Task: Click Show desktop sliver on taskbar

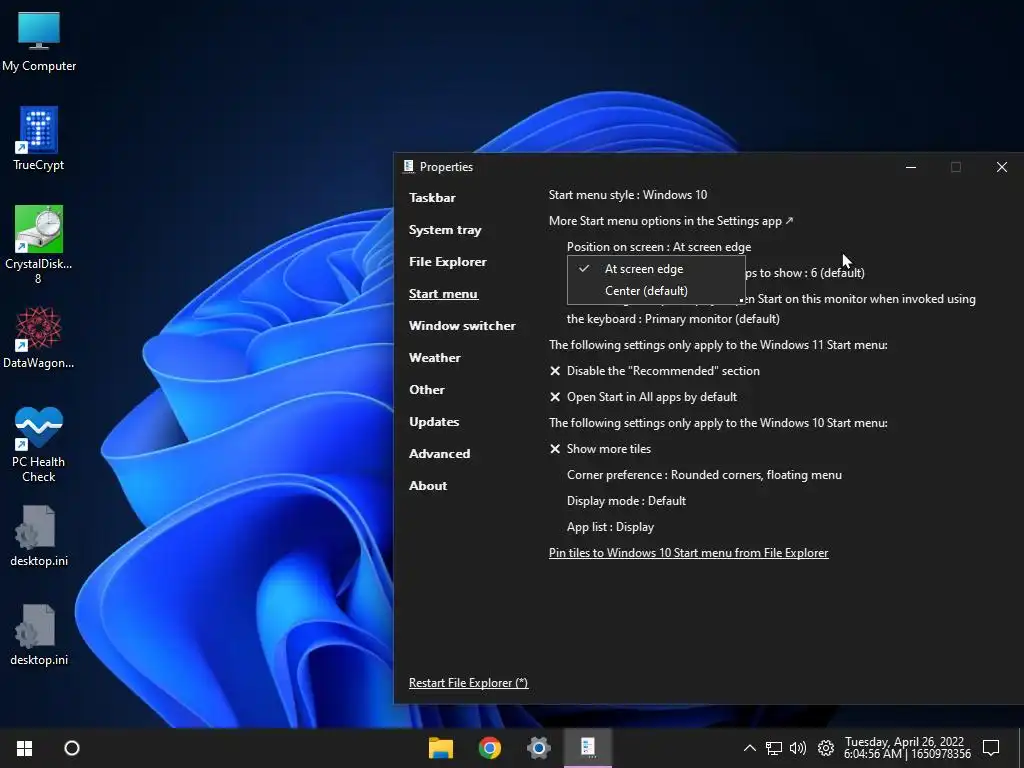Action: click(x=1021, y=748)
